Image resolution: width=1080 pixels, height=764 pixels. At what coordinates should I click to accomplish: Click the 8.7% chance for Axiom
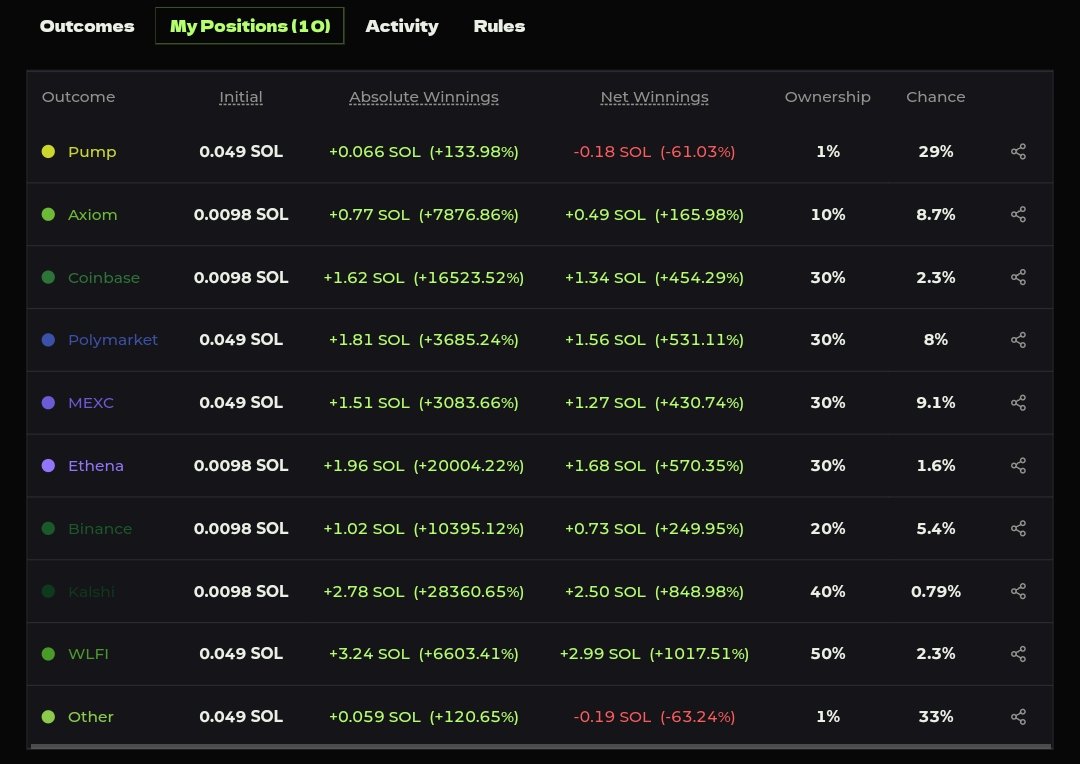935,214
